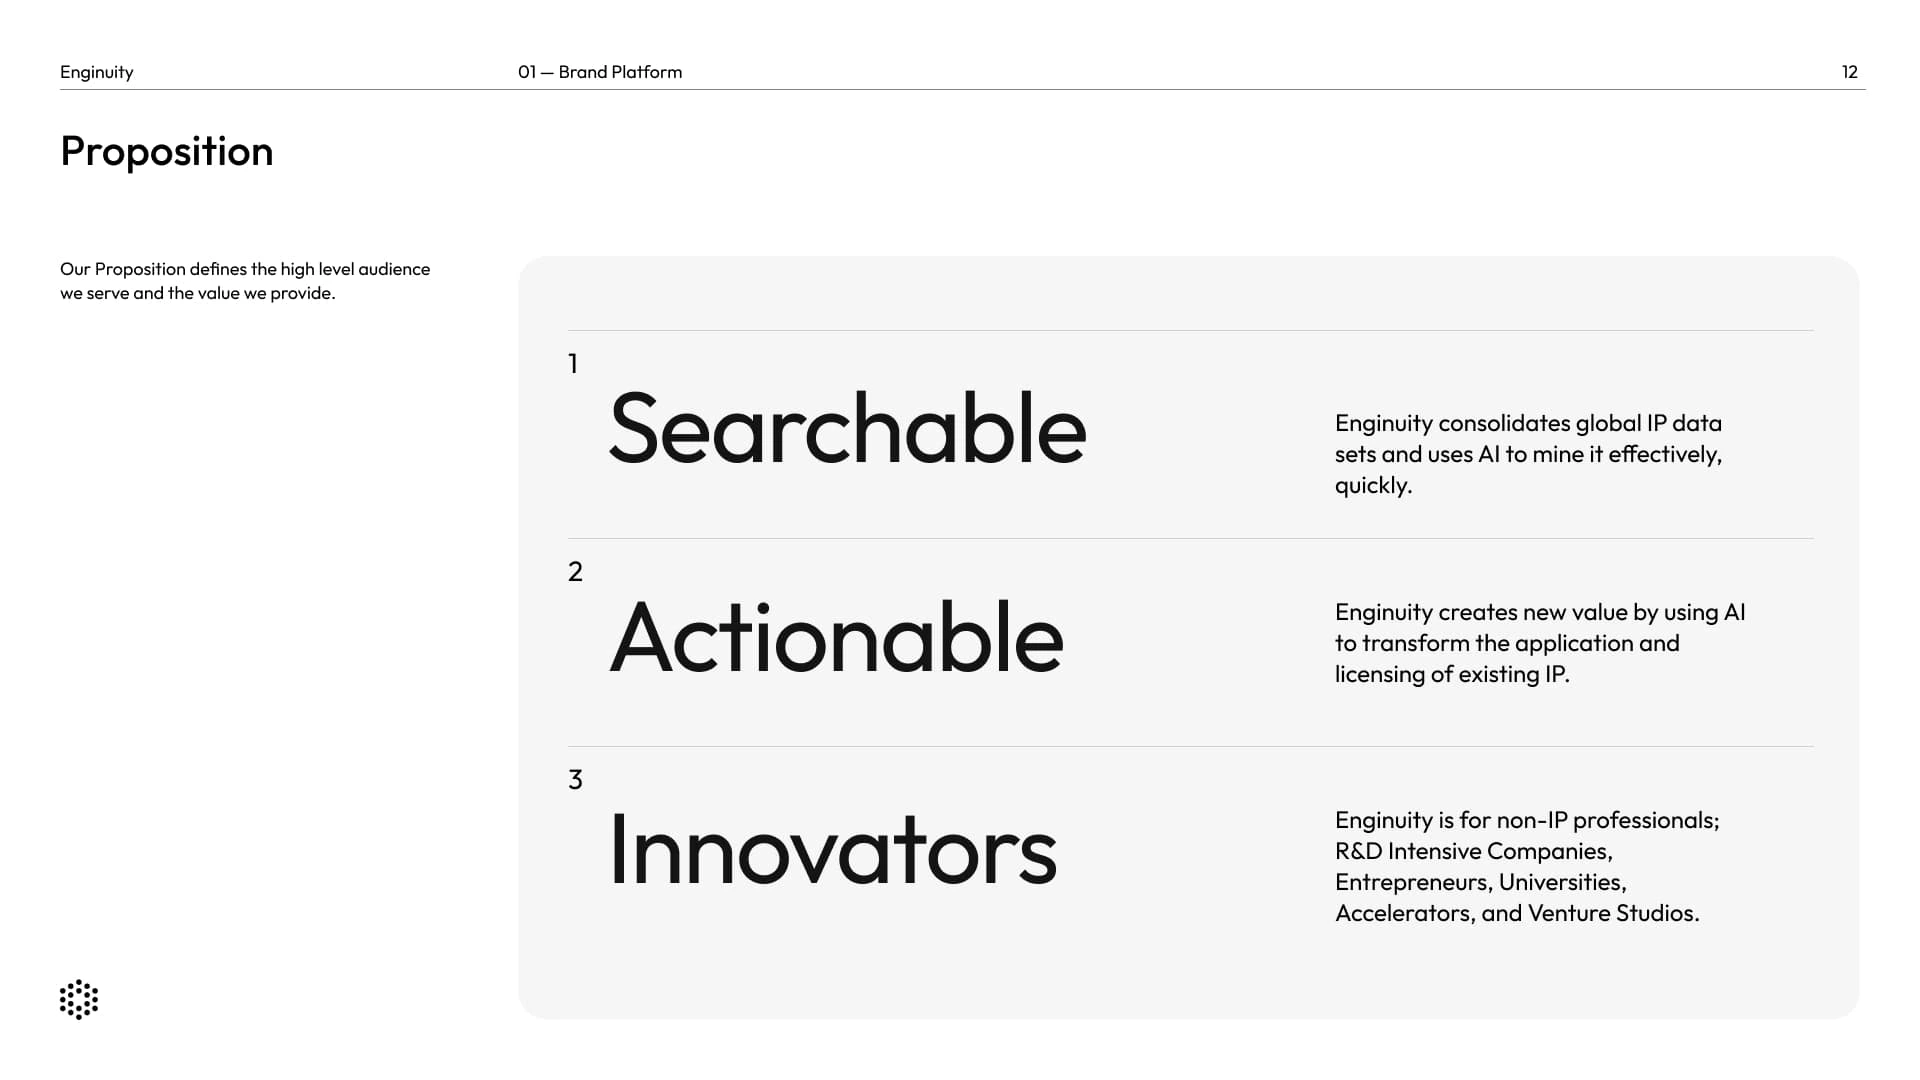Click the 'Our Proposition defines' intro paragraph
Image resolution: width=1920 pixels, height=1080 pixels.
(x=245, y=281)
